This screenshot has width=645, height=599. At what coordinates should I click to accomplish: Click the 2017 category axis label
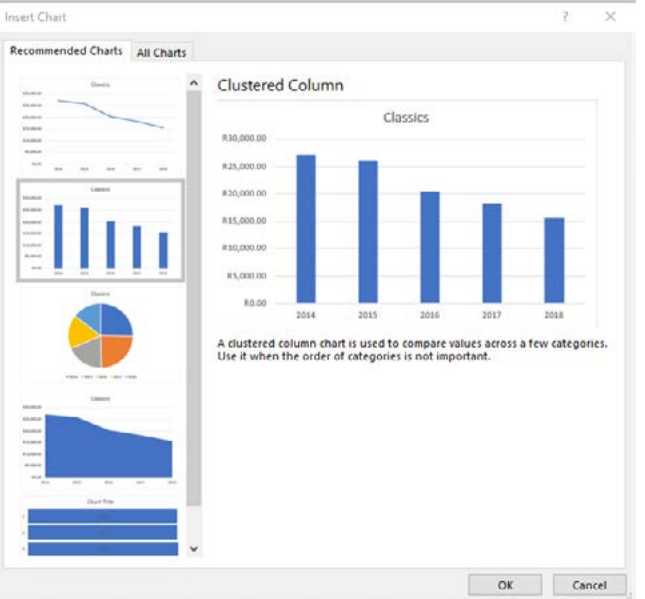click(x=492, y=315)
